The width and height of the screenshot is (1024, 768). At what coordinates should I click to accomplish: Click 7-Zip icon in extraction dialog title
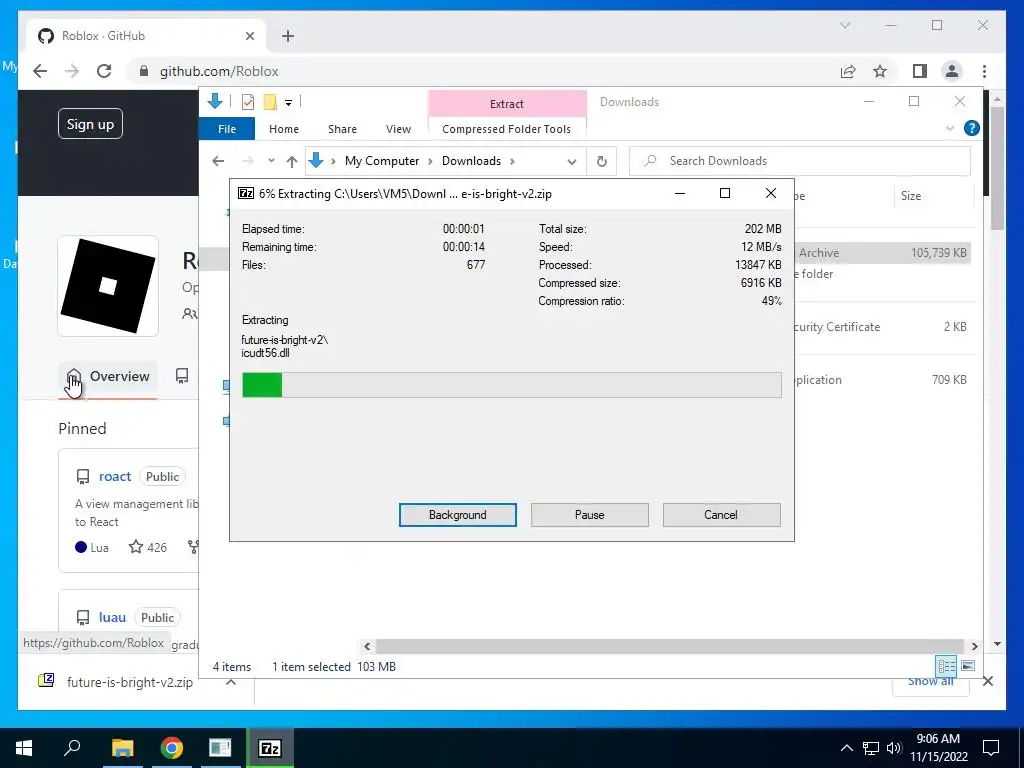[x=246, y=193]
